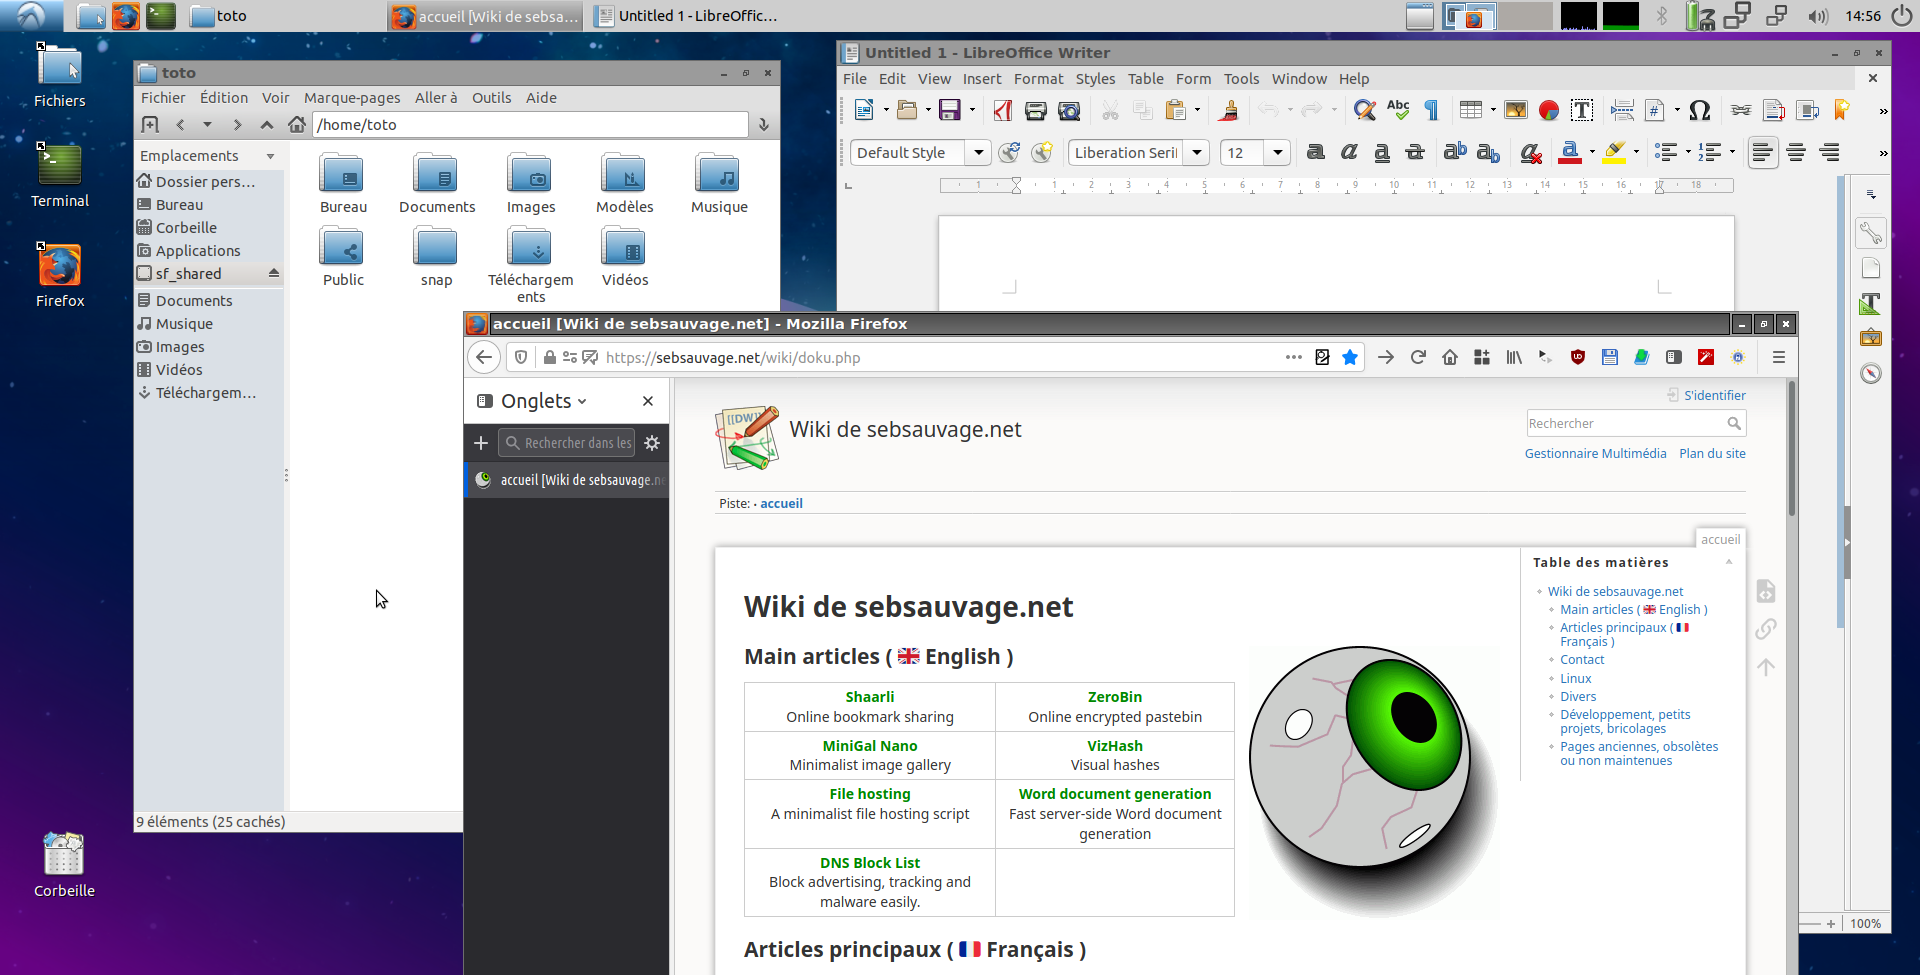Image resolution: width=1920 pixels, height=975 pixels.
Task: Open the Marque-pages menu in file manager
Action: [x=351, y=98]
